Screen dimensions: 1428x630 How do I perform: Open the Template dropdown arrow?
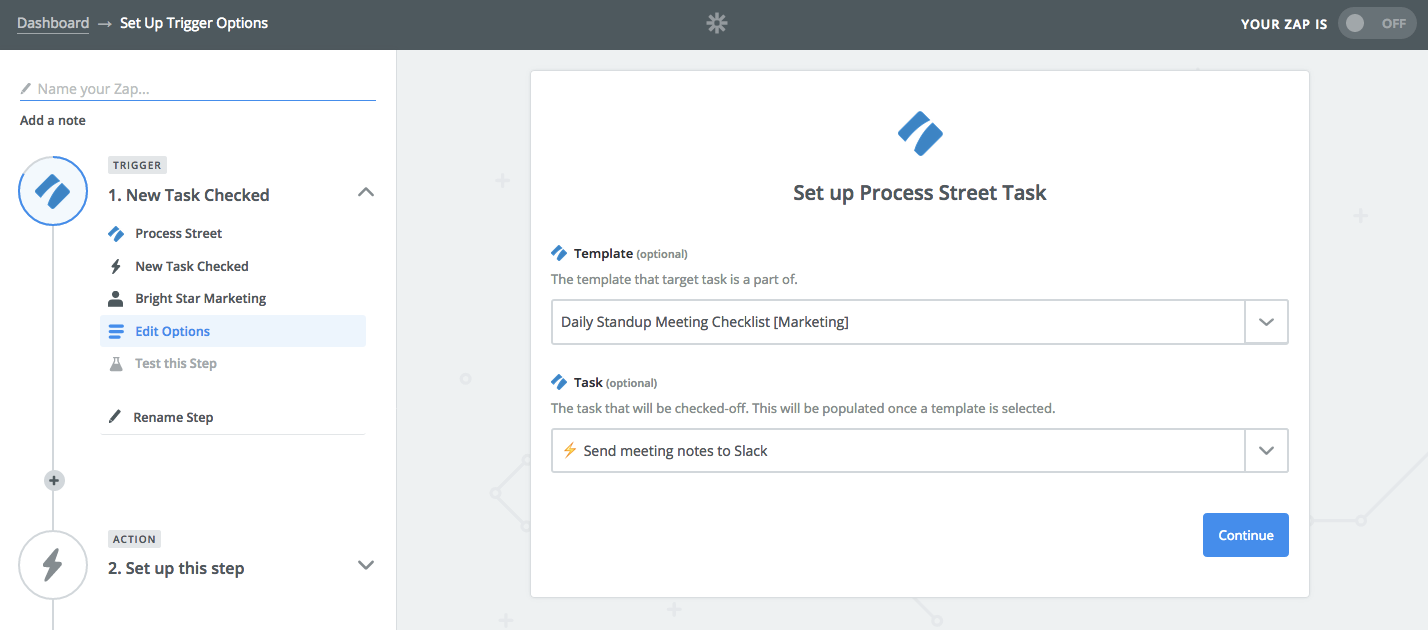[x=1266, y=322]
